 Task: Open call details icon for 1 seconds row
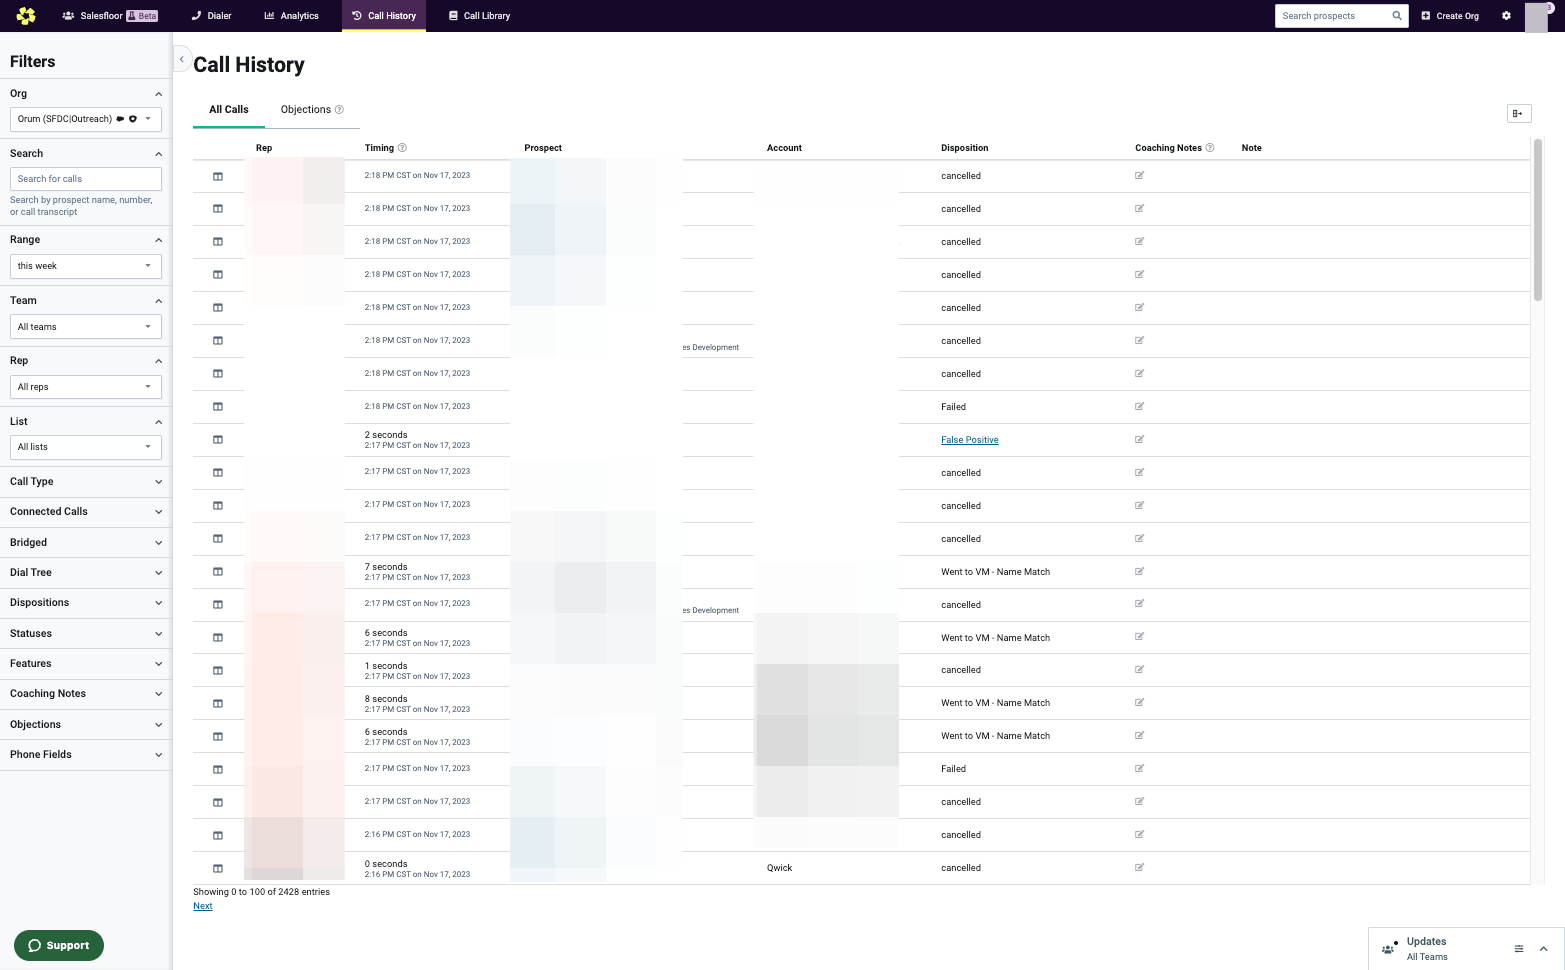[218, 670]
